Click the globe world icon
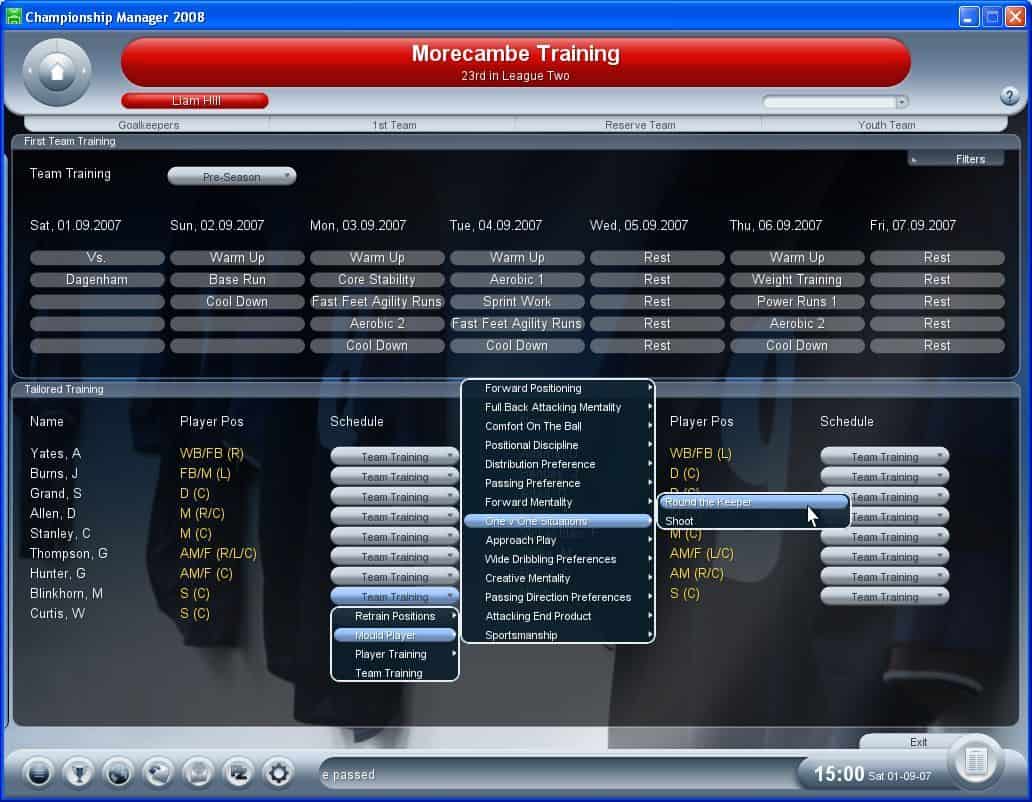 pos(118,772)
